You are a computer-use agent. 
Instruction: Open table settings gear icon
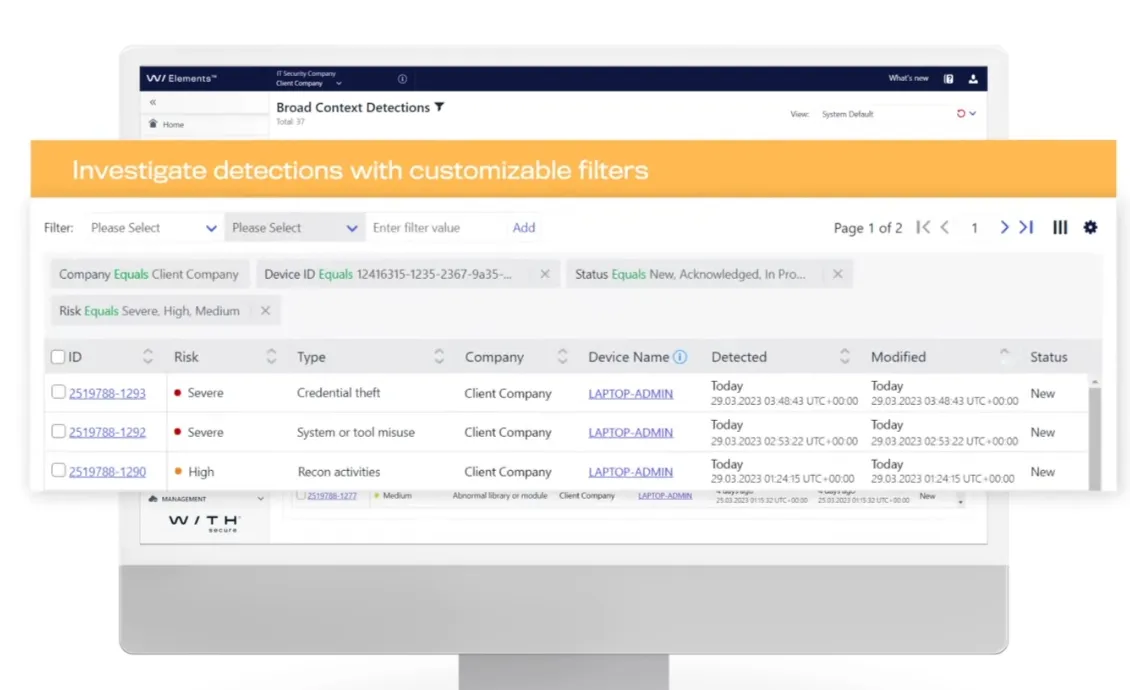[x=1090, y=227]
